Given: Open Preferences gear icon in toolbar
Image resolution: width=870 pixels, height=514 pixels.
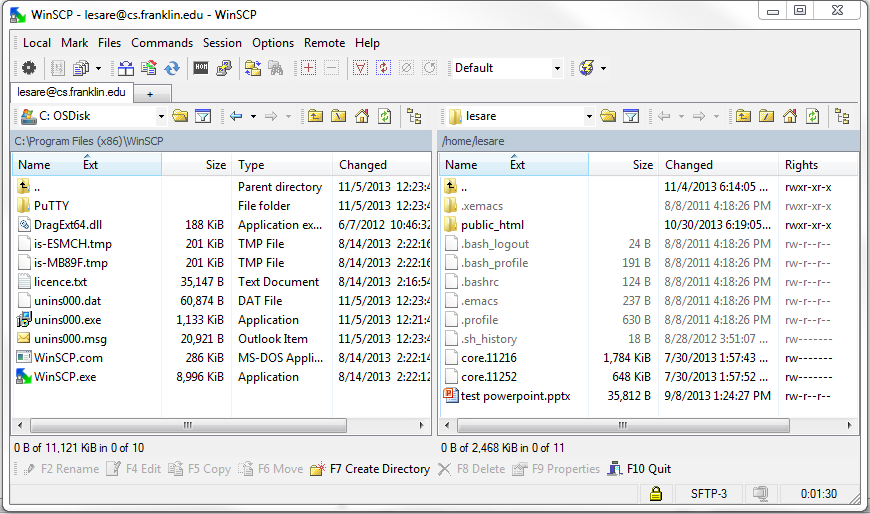Looking at the screenshot, I should coord(29,68).
